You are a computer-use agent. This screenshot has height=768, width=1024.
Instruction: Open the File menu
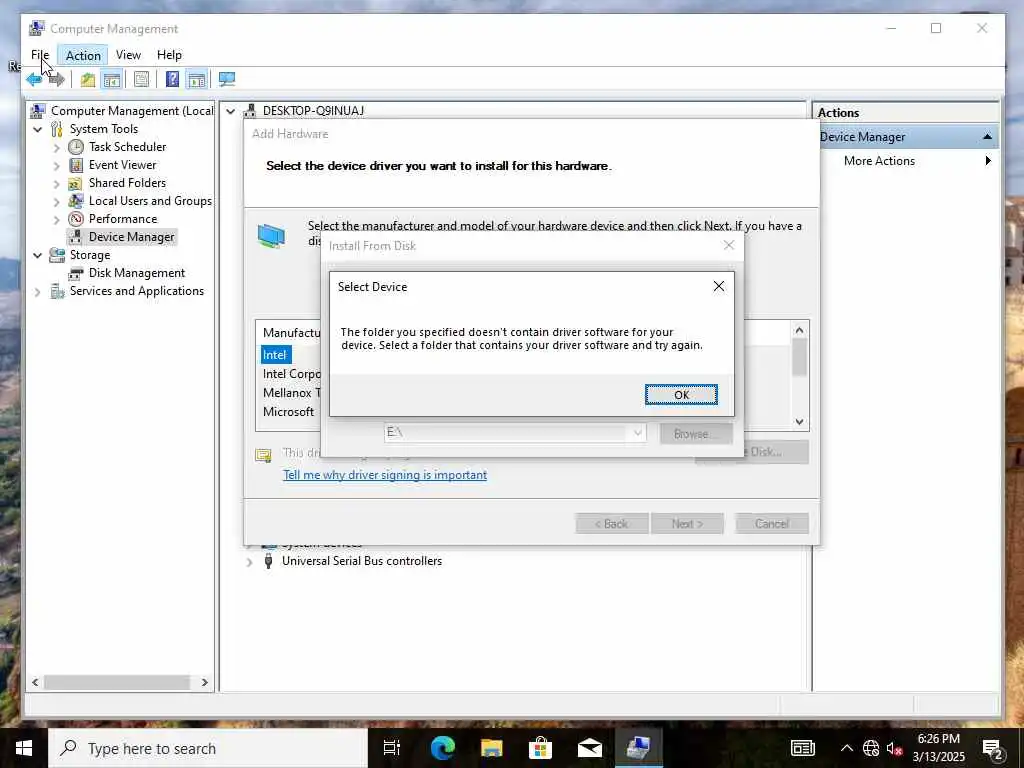40,55
